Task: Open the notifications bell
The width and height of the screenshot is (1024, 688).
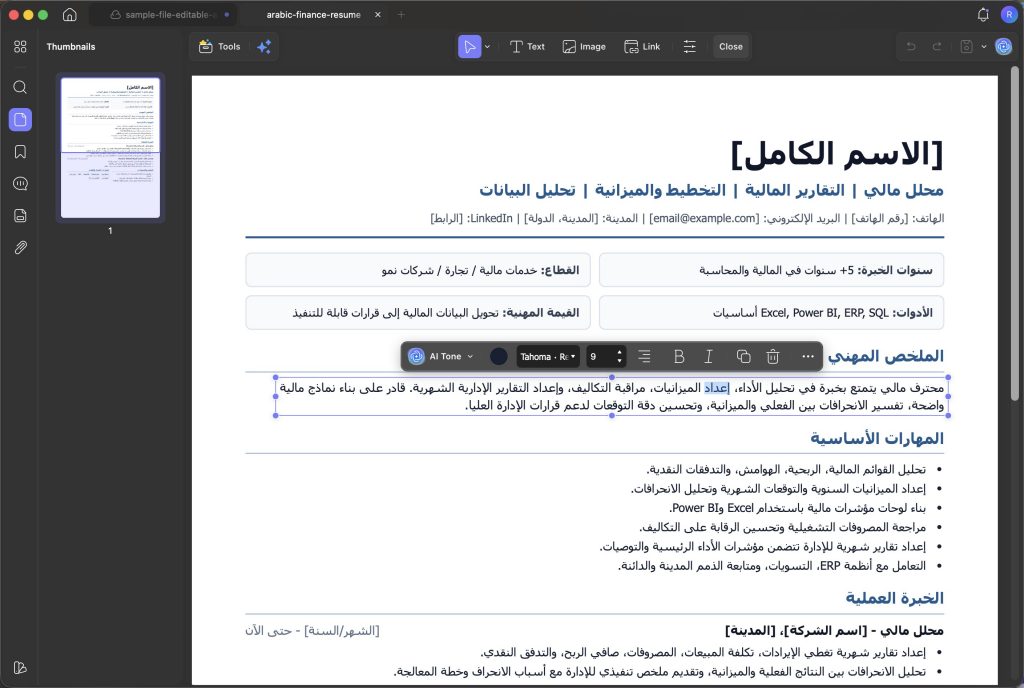Action: pyautogui.click(x=983, y=14)
